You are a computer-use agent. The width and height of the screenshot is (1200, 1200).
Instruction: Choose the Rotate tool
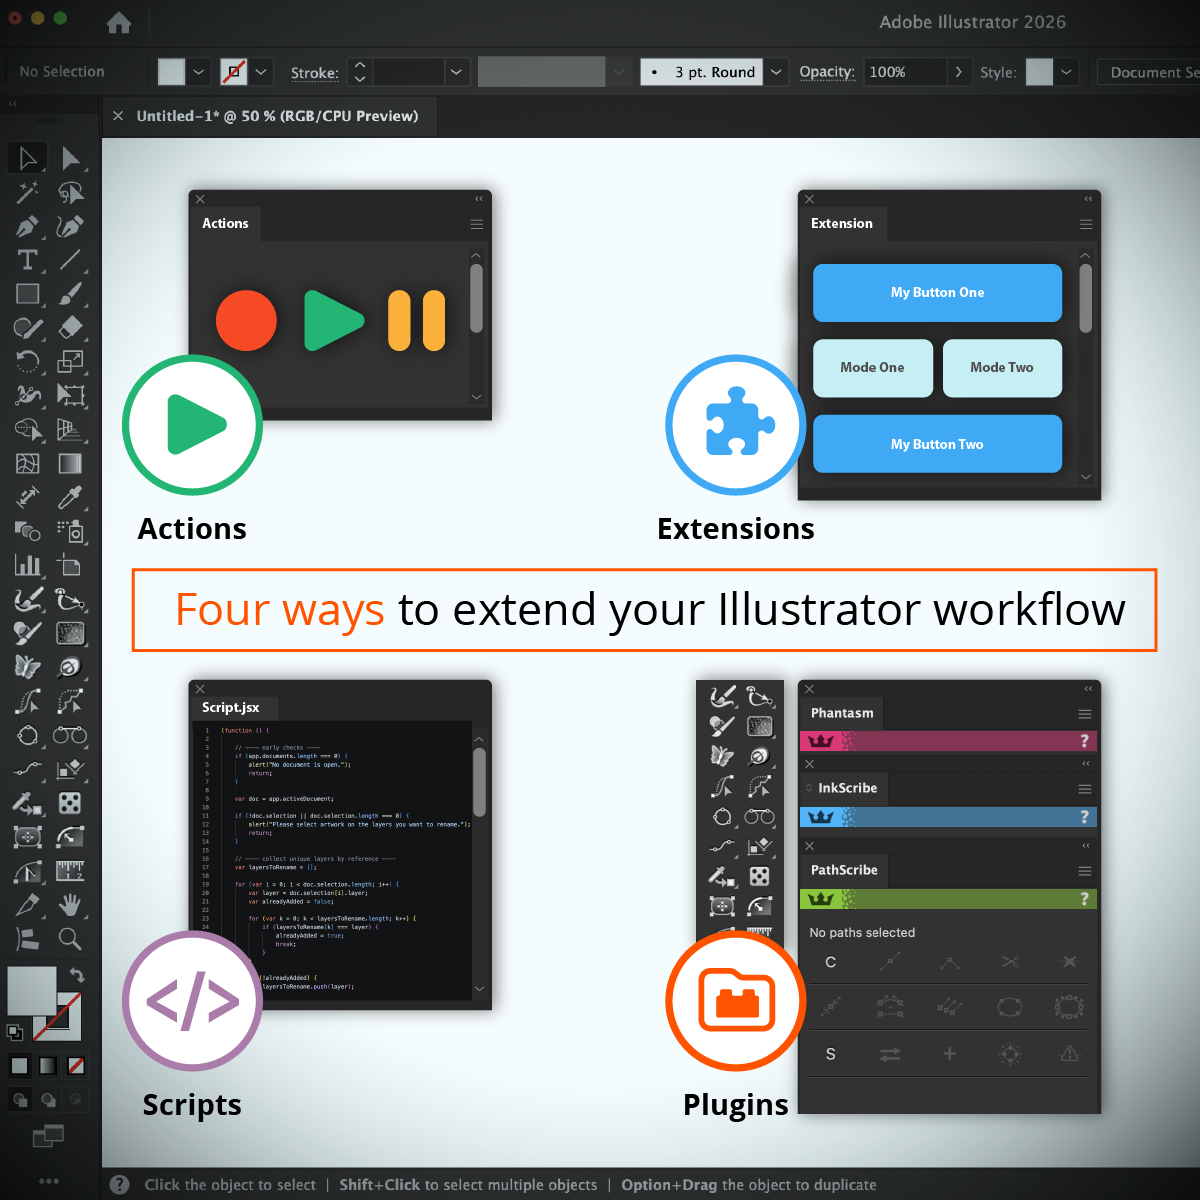tap(28, 362)
